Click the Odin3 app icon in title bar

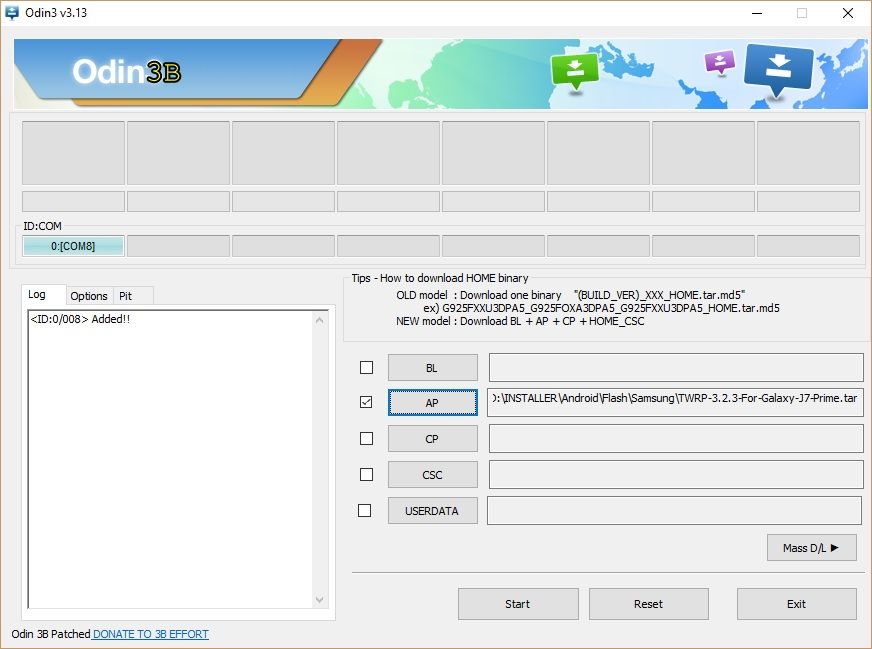[11, 12]
